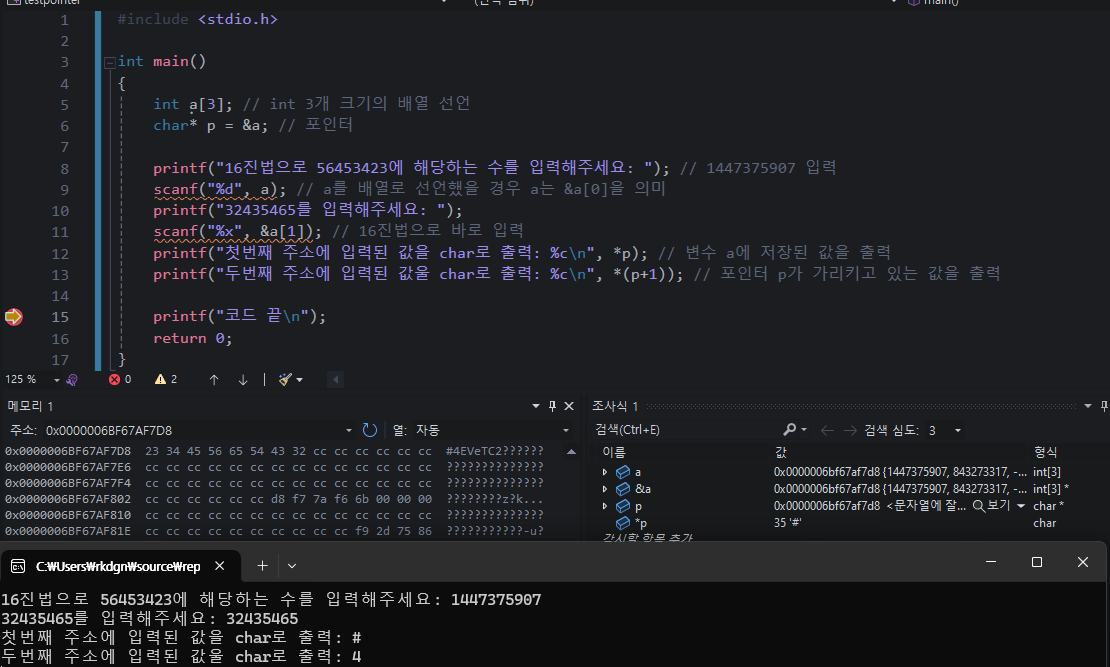Click the terminal icon in the console tab
This screenshot has width=1110, height=667.
18,566
